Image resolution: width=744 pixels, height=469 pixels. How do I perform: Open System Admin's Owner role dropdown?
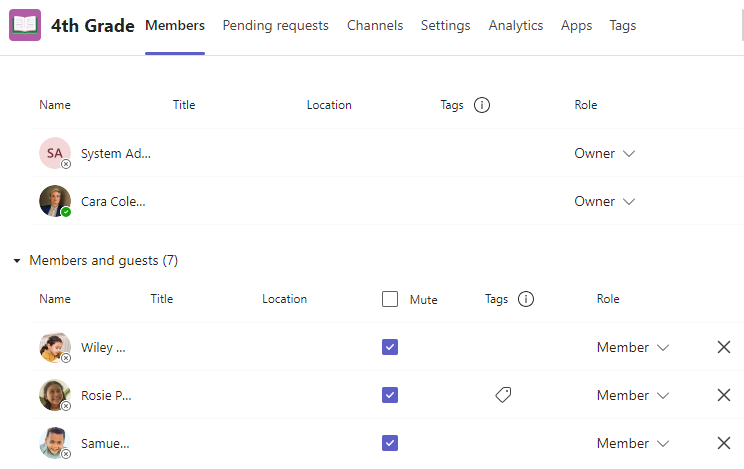604,153
